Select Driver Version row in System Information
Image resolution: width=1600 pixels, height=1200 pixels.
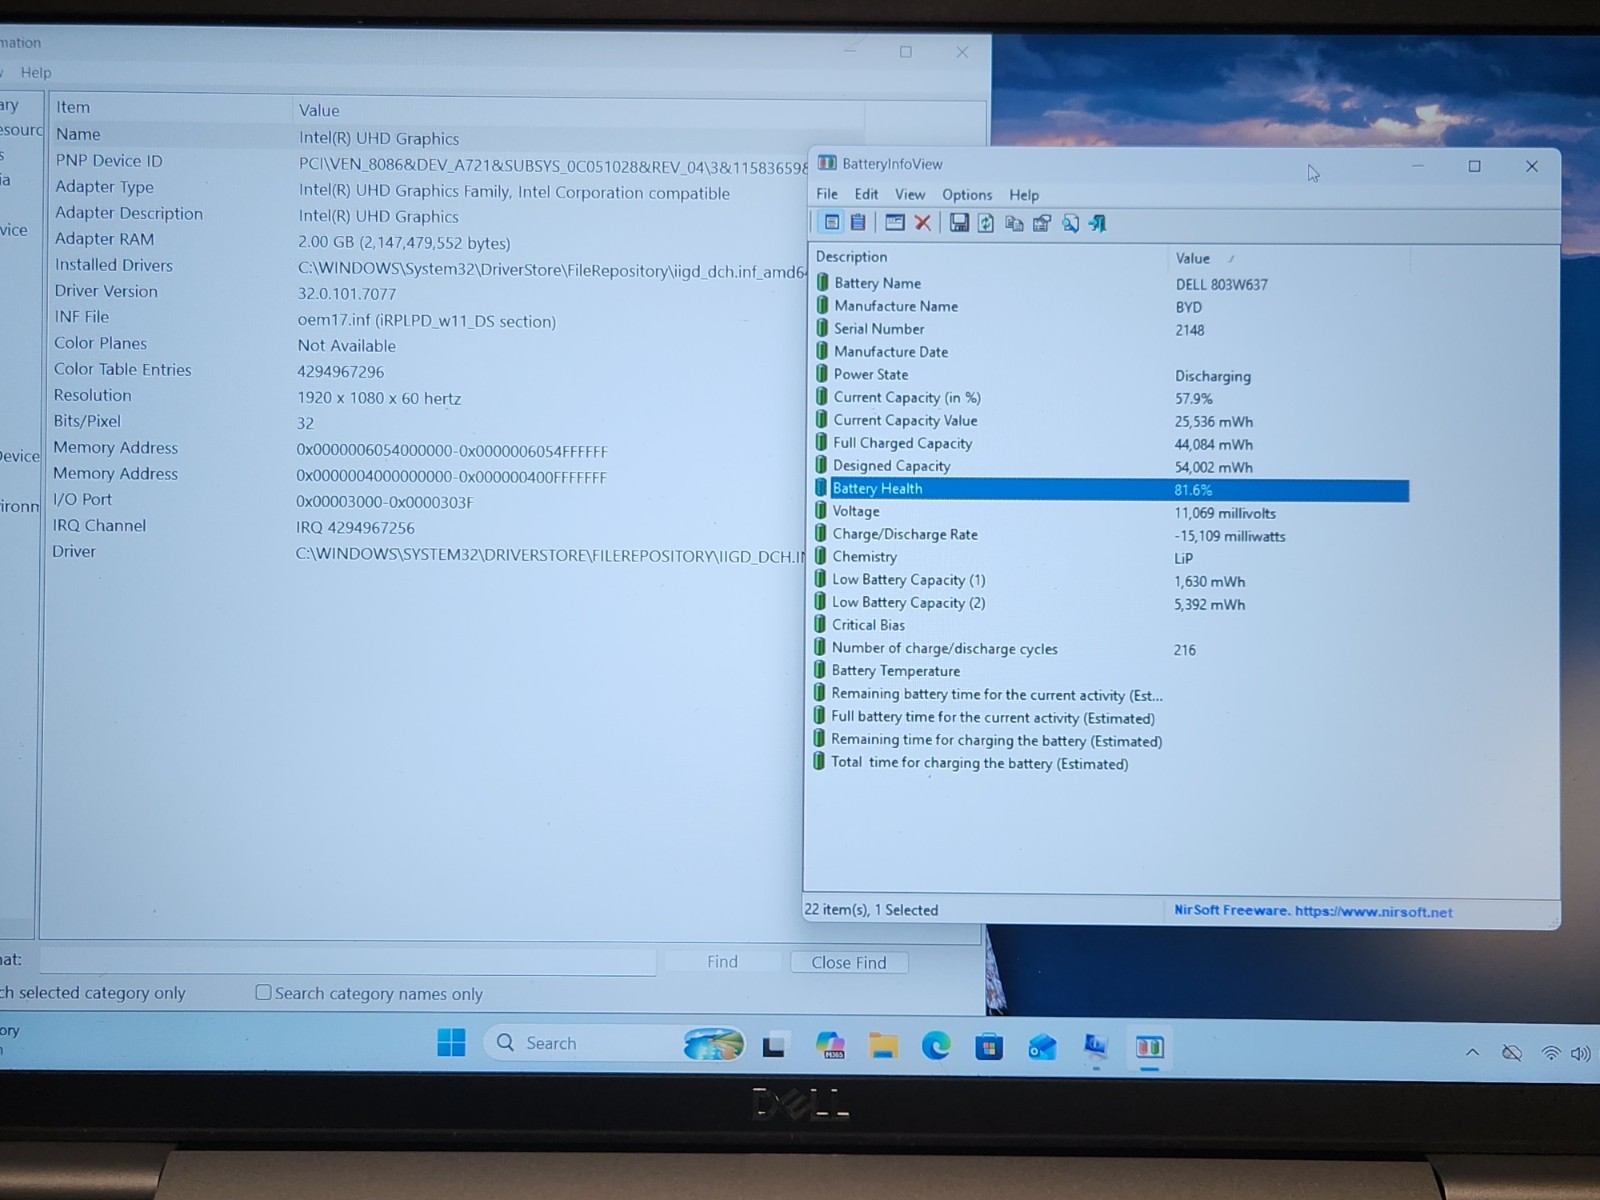point(430,292)
